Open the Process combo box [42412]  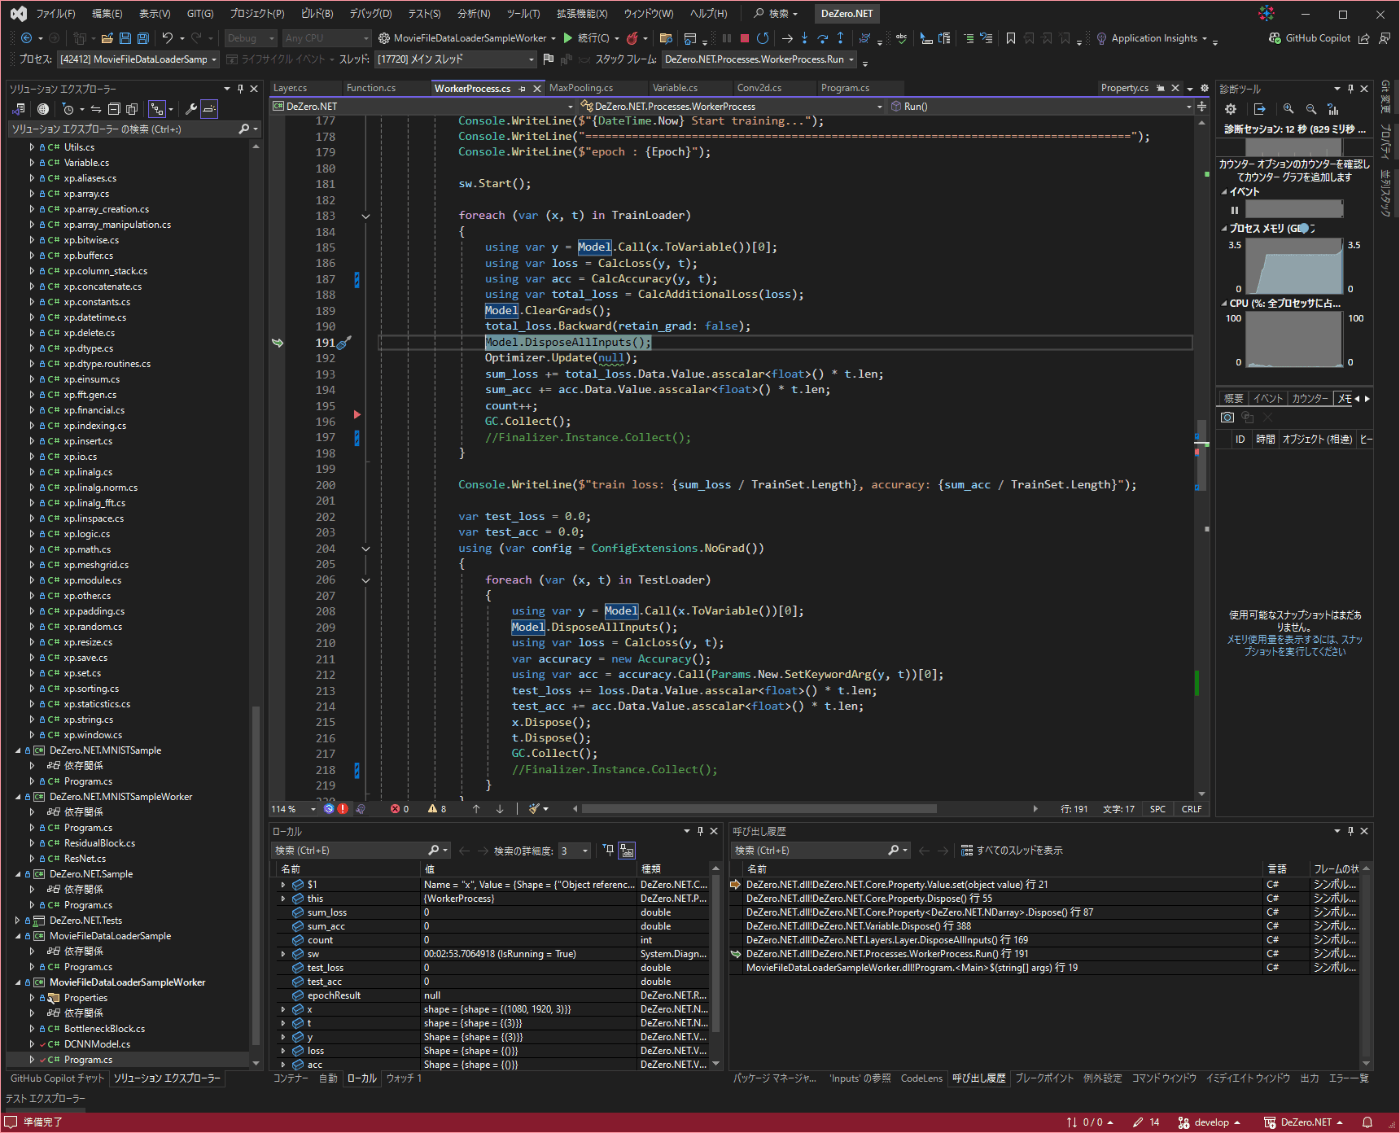click(x=138, y=59)
